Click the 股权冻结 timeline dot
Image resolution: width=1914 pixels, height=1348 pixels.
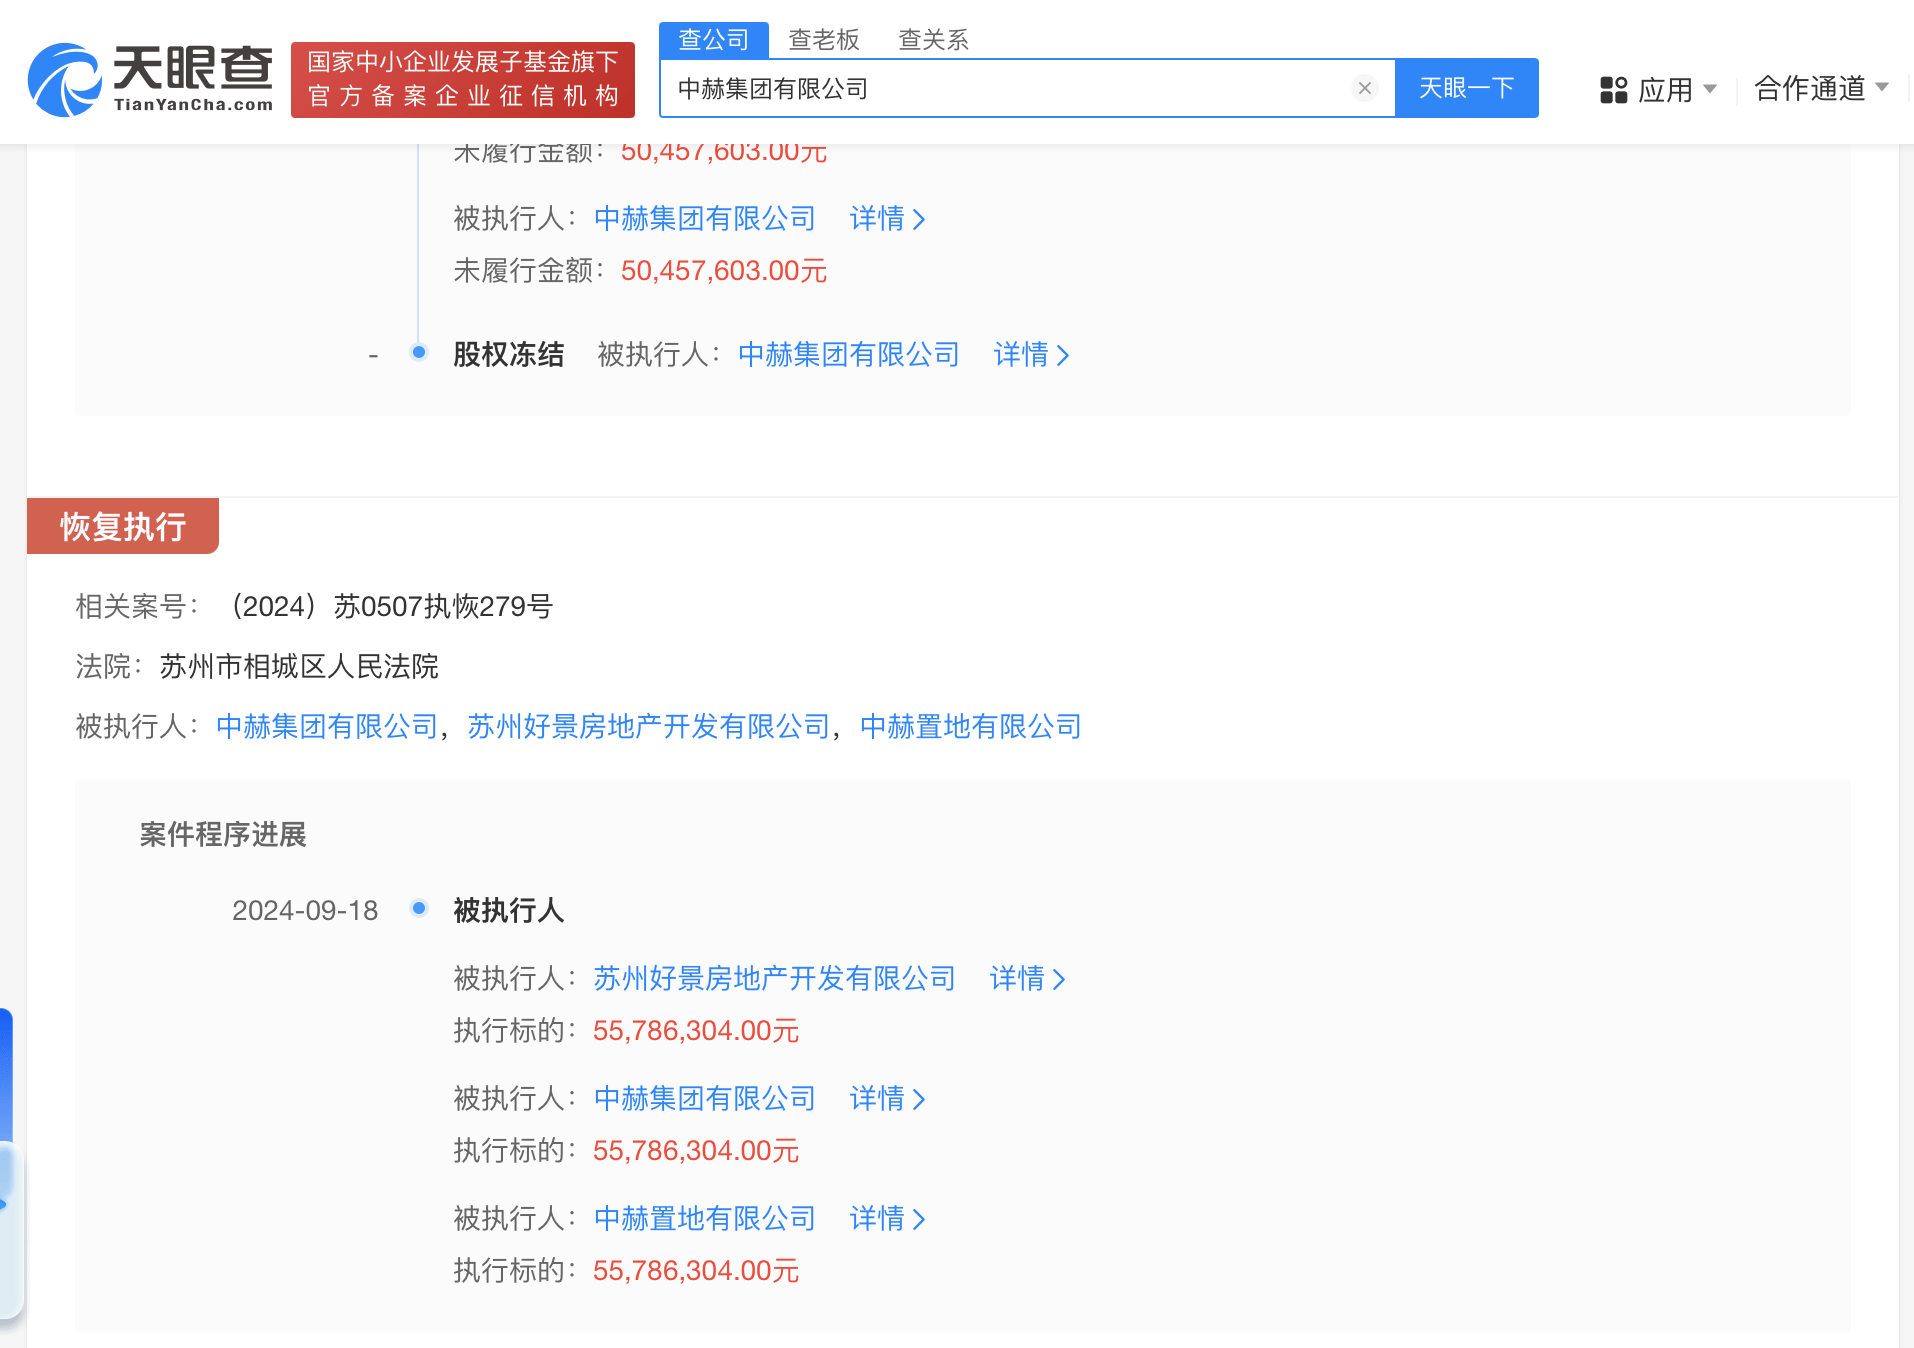(x=419, y=352)
